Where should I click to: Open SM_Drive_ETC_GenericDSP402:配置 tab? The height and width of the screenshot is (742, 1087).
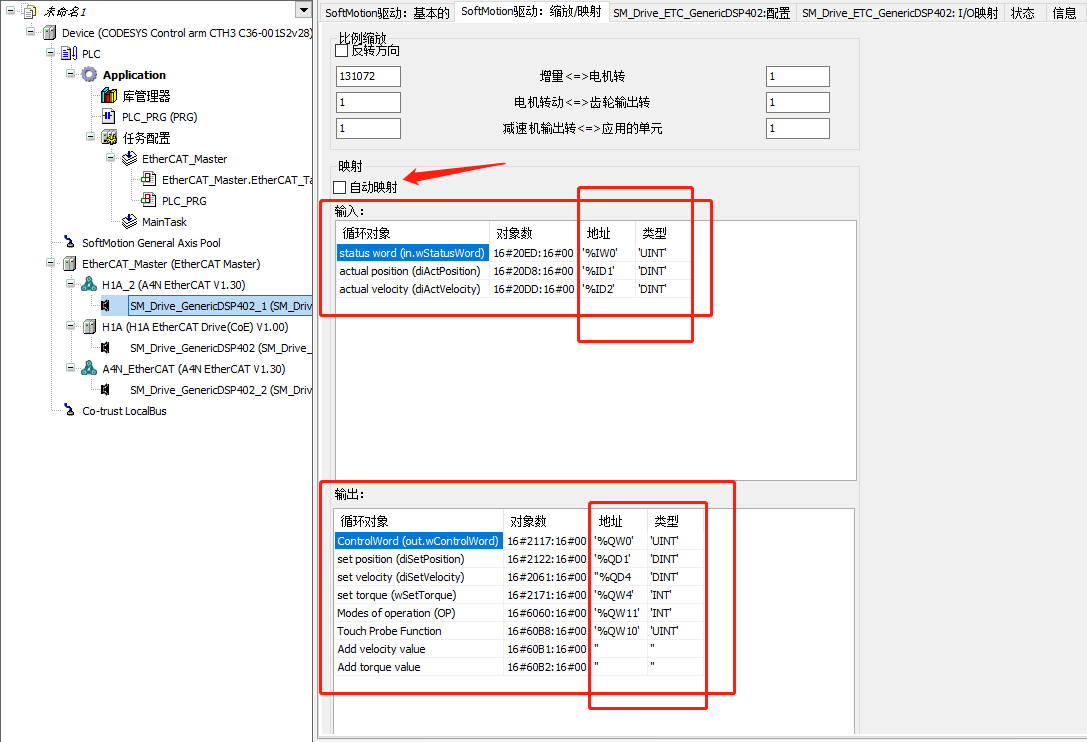click(701, 12)
